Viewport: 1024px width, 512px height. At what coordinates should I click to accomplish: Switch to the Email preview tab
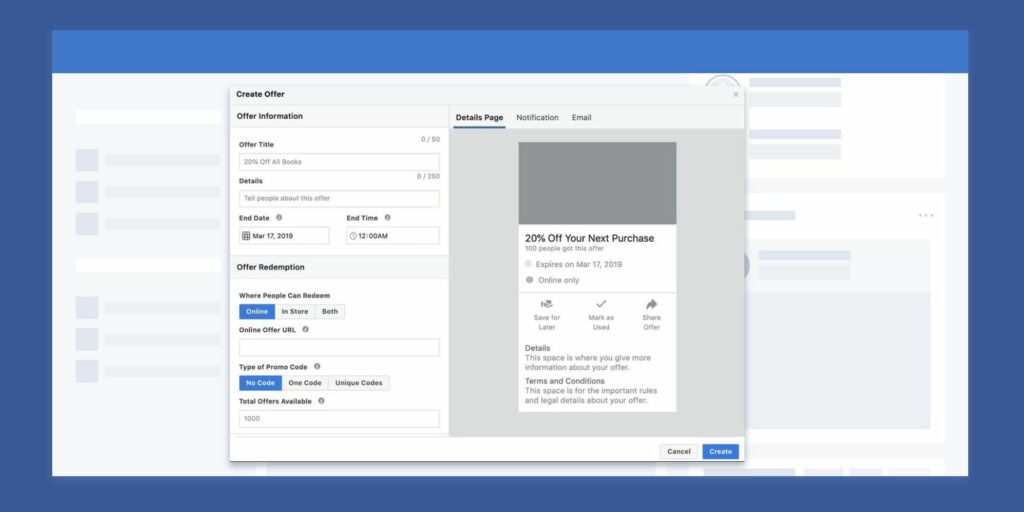click(x=581, y=118)
